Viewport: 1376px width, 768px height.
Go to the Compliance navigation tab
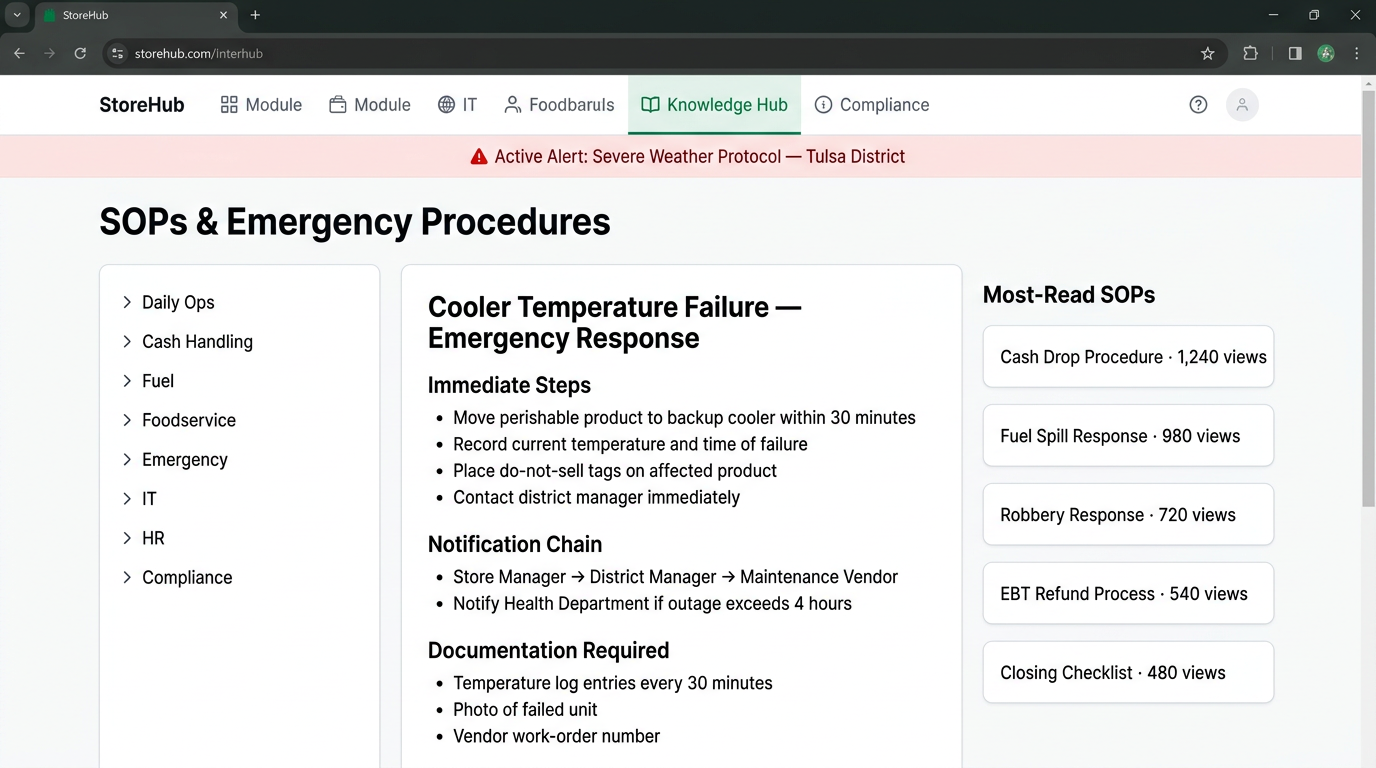click(x=872, y=105)
